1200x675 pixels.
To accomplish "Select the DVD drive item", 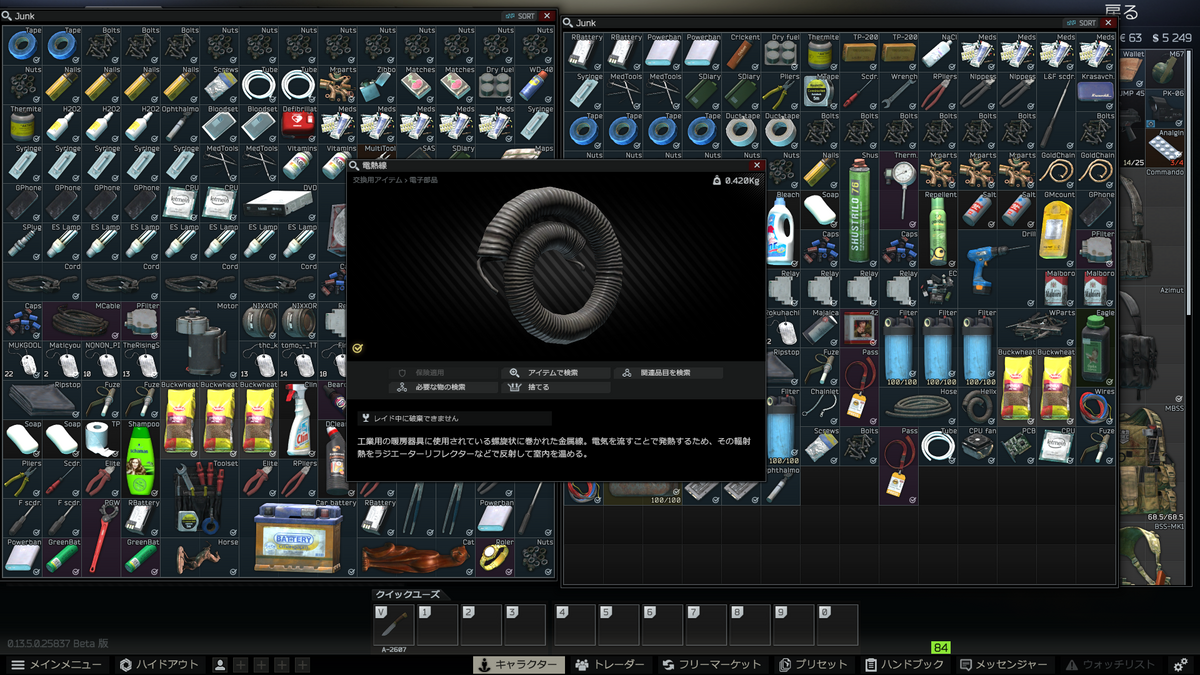I will 278,203.
